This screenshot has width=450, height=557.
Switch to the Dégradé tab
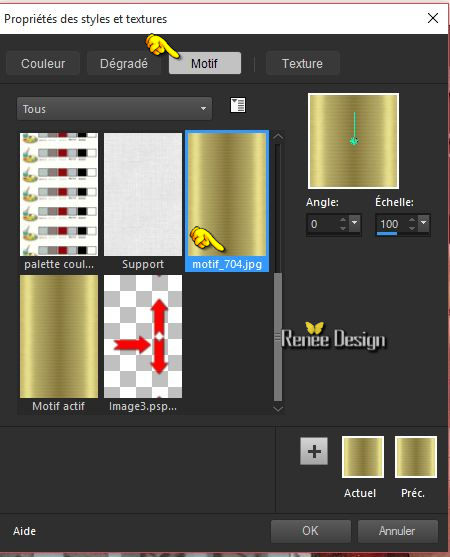pyautogui.click(x=124, y=64)
